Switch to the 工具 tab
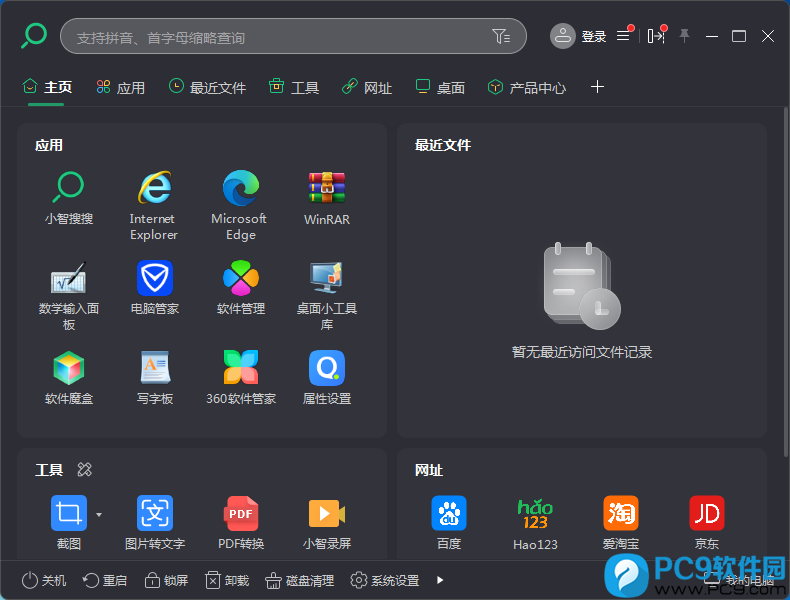This screenshot has width=790, height=600. point(294,87)
